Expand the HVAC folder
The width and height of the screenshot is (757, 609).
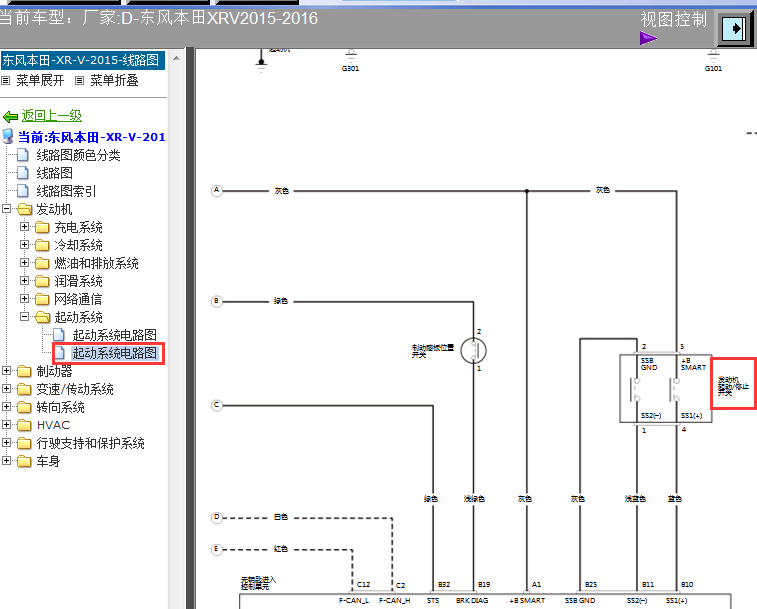[6, 425]
